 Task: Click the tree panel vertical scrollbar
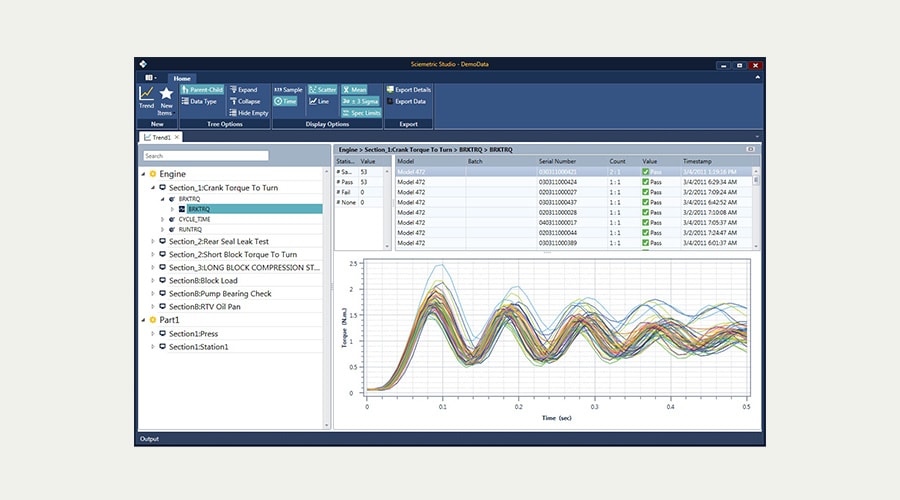[327, 297]
